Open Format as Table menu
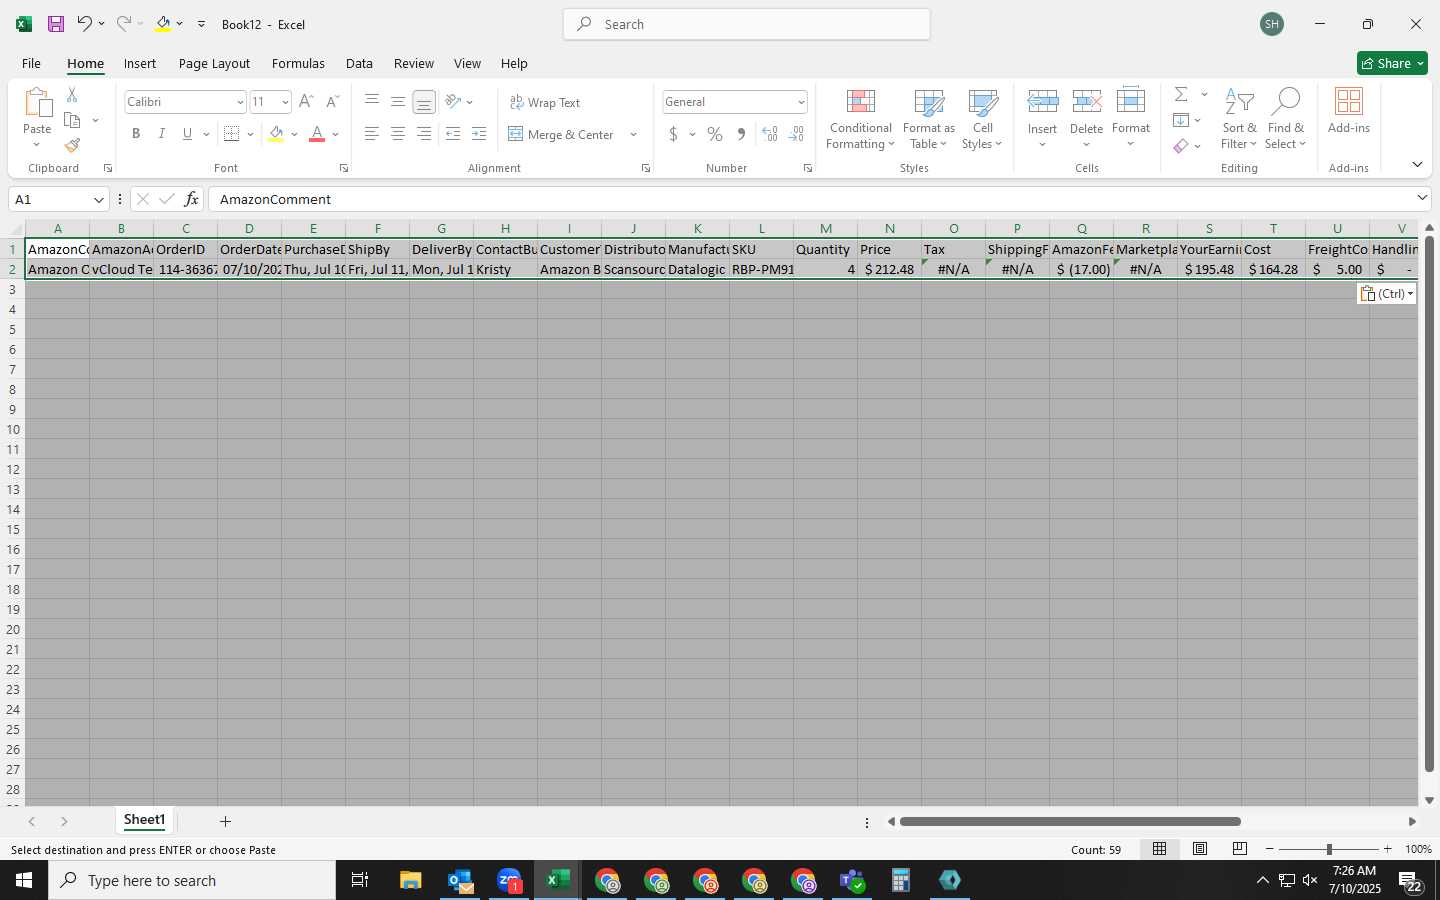1440x900 pixels. pos(928,119)
